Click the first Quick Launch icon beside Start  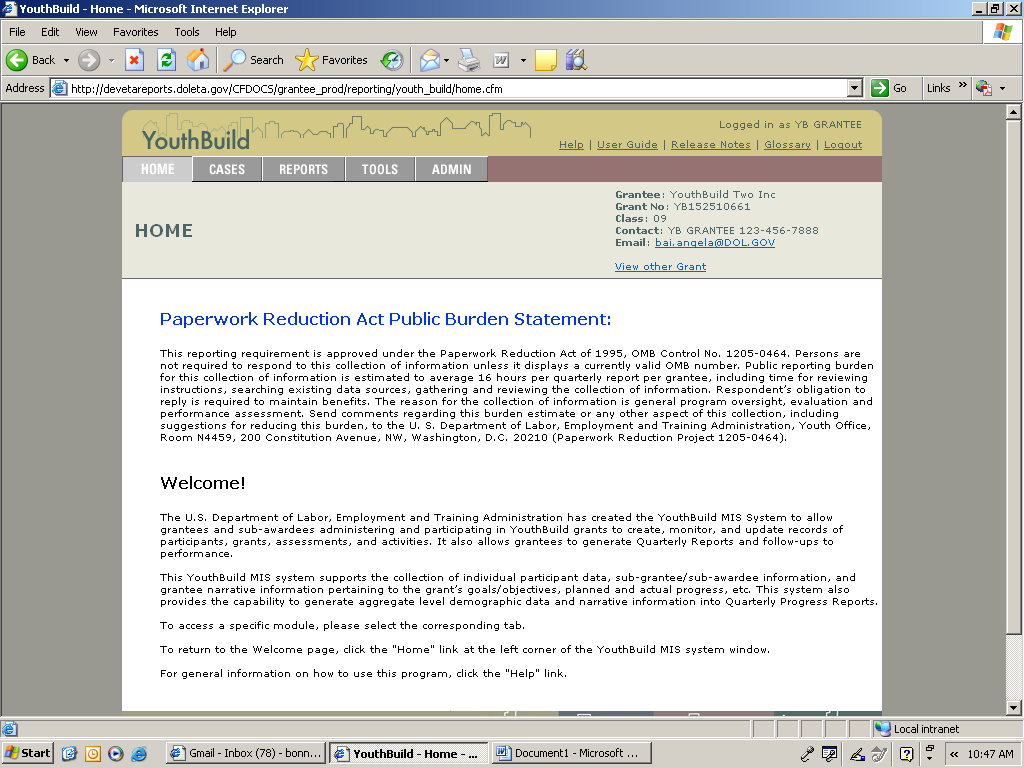69,754
